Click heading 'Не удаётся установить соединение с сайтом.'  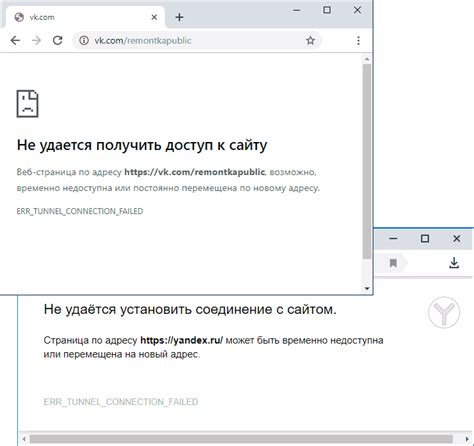coord(190,309)
